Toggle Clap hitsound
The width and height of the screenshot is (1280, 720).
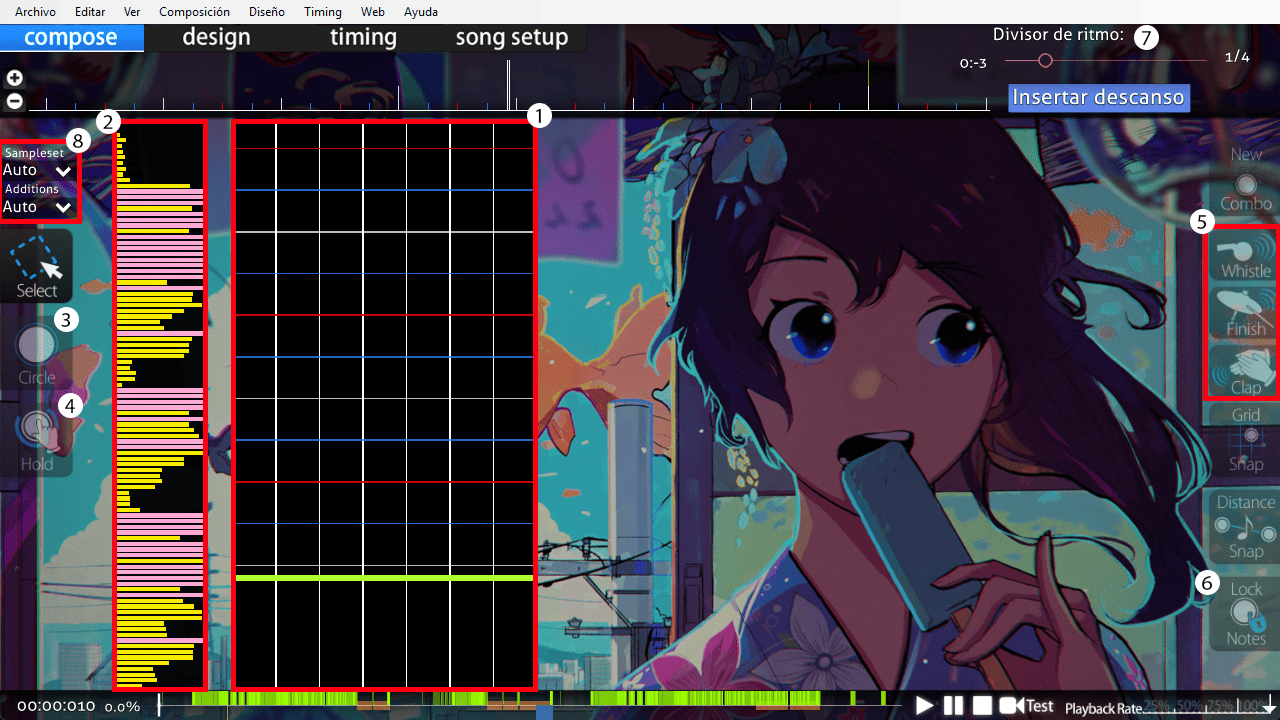pyautogui.click(x=1245, y=371)
